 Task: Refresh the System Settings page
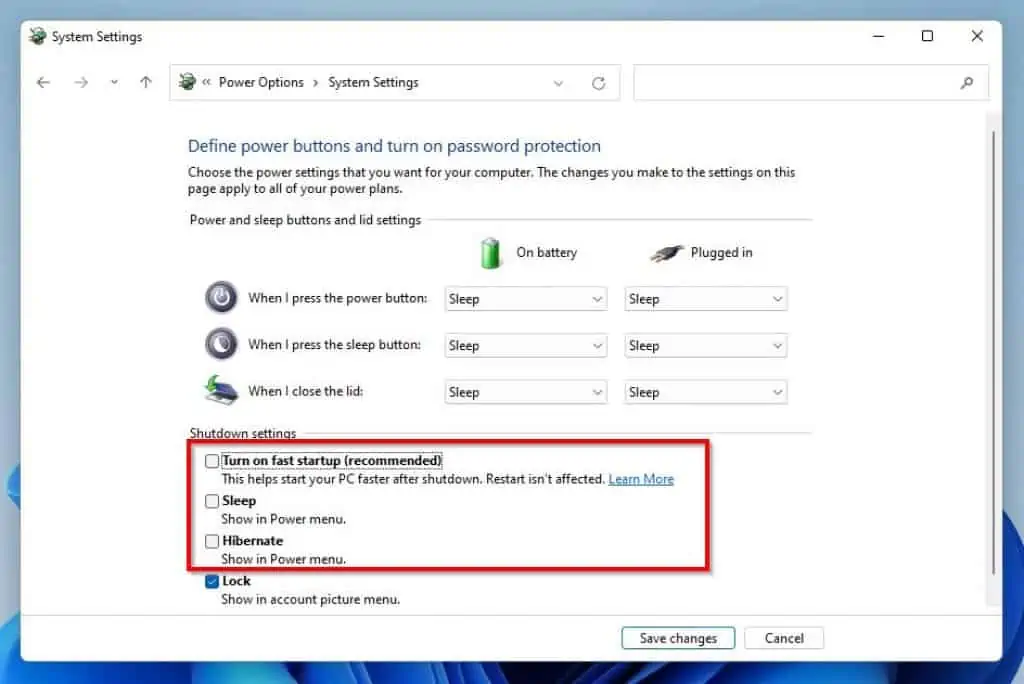point(598,83)
